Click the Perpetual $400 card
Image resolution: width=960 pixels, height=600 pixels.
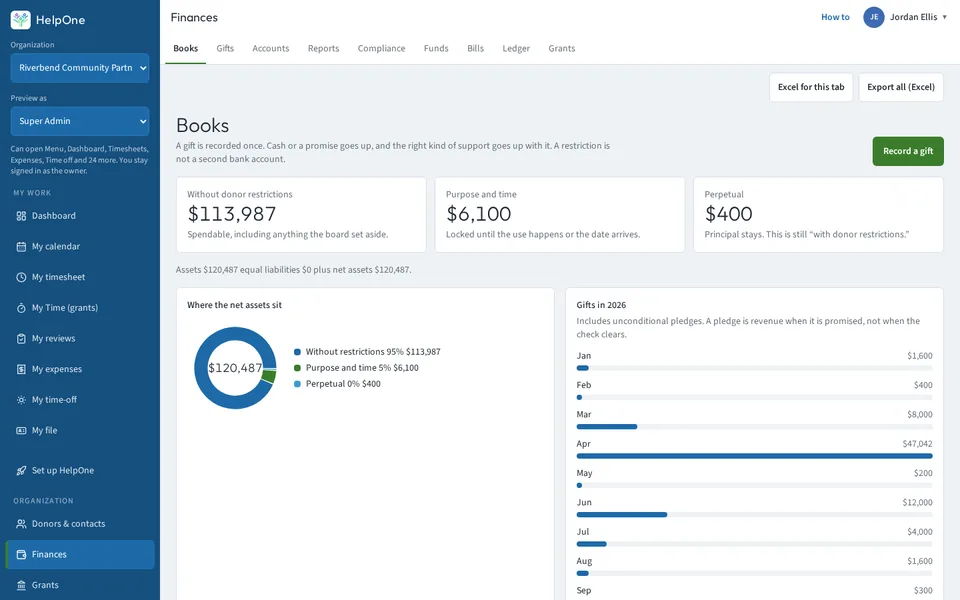[x=818, y=215]
